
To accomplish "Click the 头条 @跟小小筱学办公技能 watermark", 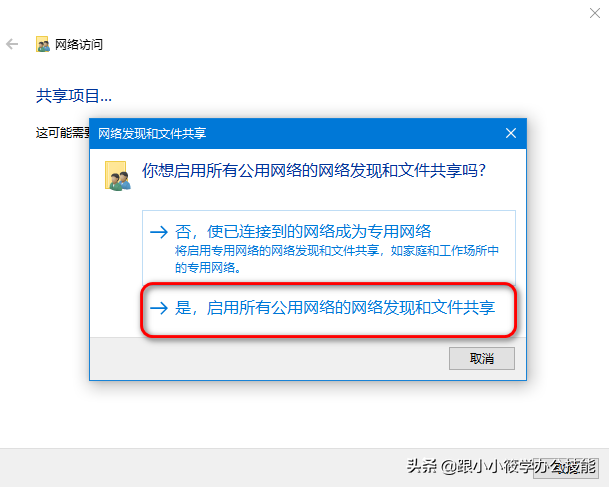I will click(501, 466).
